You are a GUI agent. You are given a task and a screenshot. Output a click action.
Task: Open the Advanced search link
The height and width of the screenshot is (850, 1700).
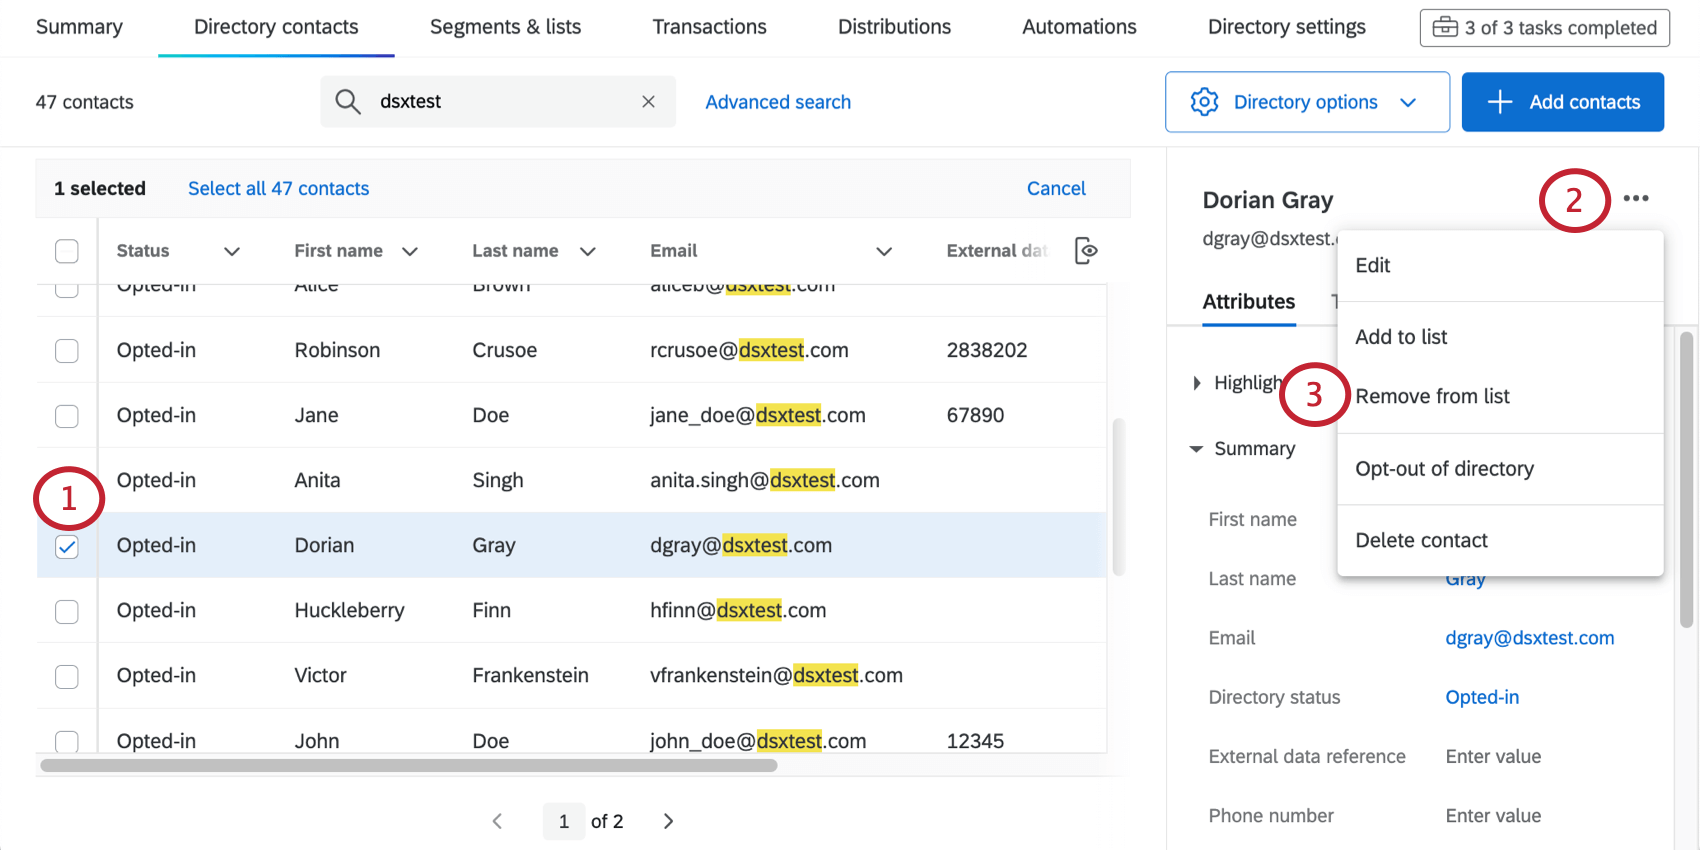(x=778, y=102)
